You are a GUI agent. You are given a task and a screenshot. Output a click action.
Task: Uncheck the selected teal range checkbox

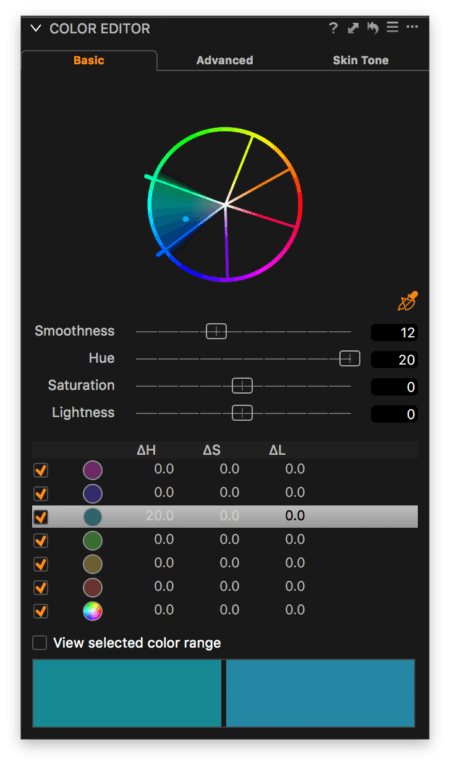(x=41, y=517)
